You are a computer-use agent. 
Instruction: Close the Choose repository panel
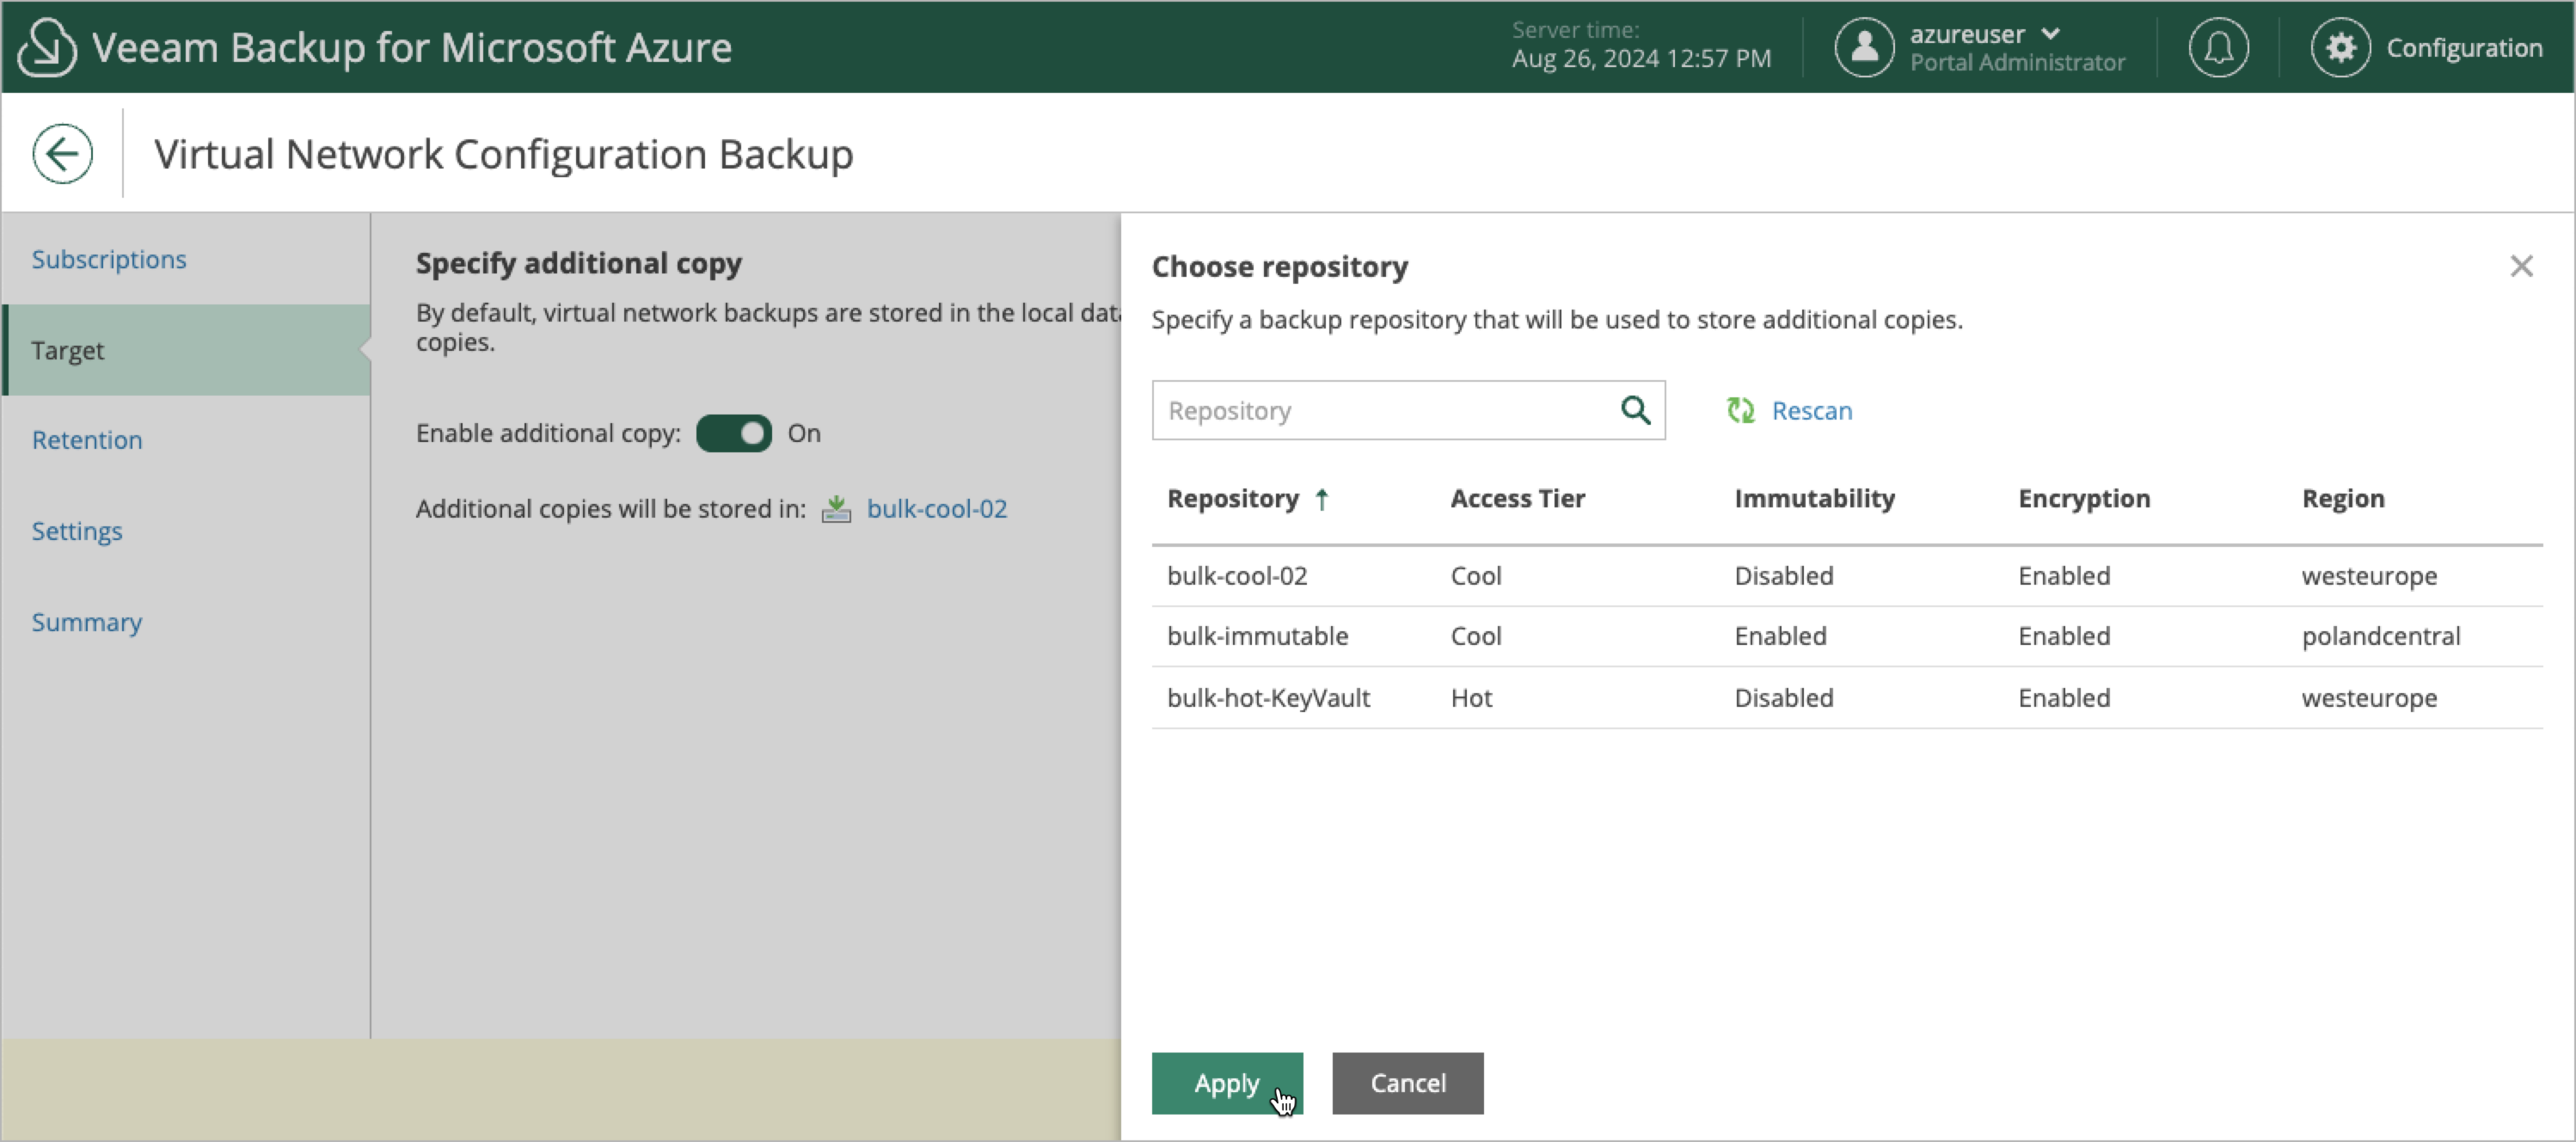2521,266
